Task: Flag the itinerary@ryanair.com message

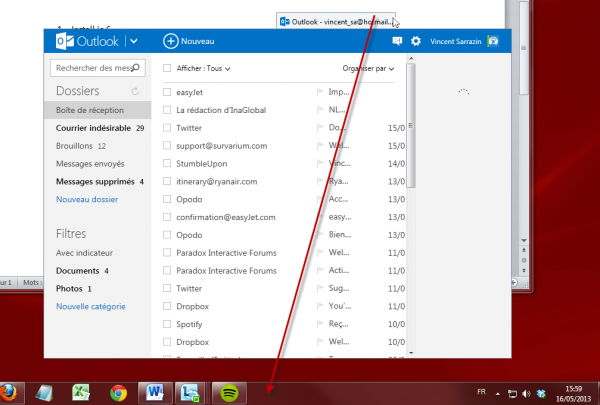Action: (320, 181)
